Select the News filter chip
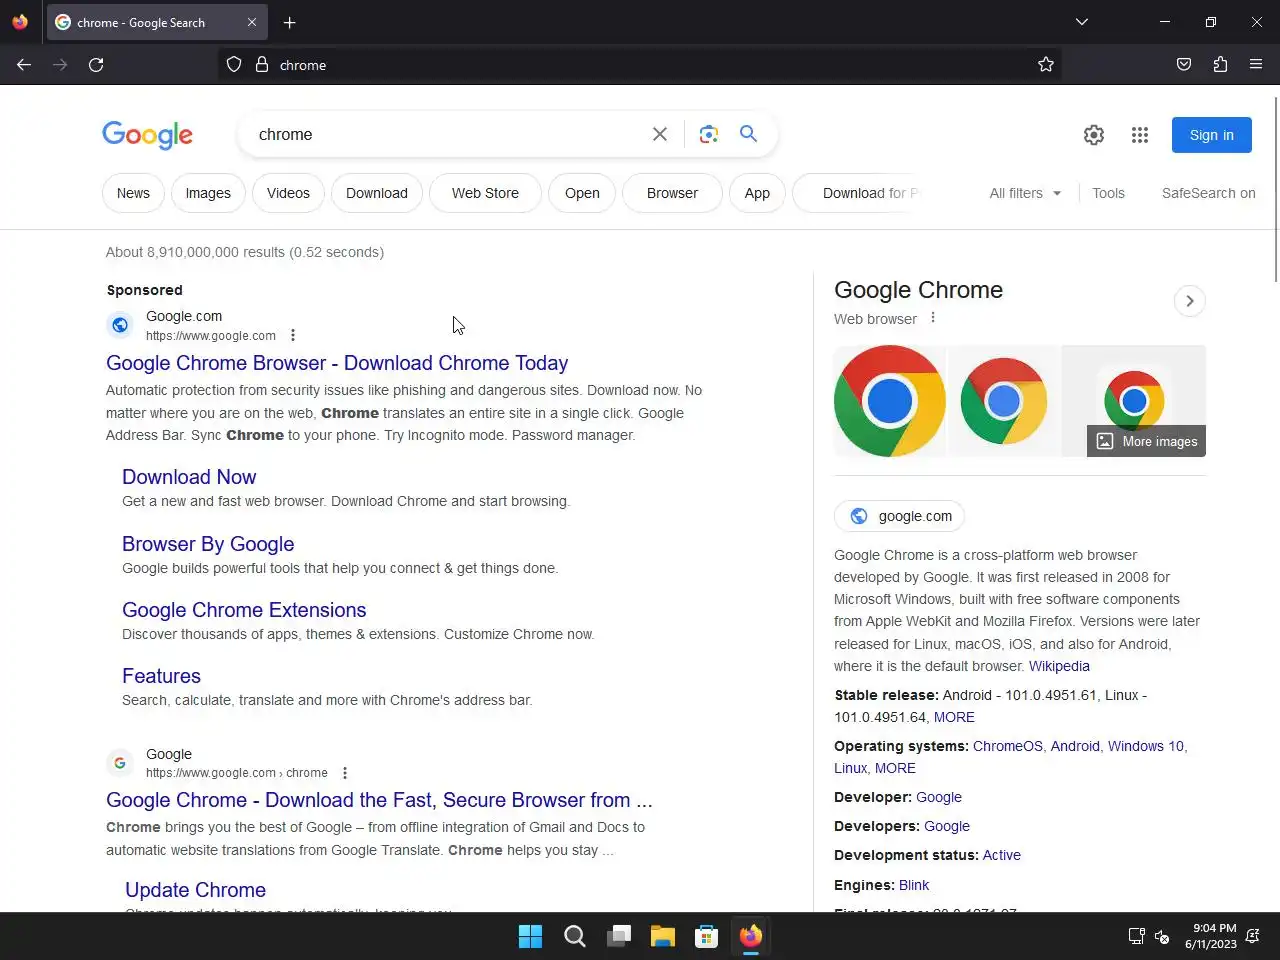The width and height of the screenshot is (1280, 960). click(x=133, y=193)
